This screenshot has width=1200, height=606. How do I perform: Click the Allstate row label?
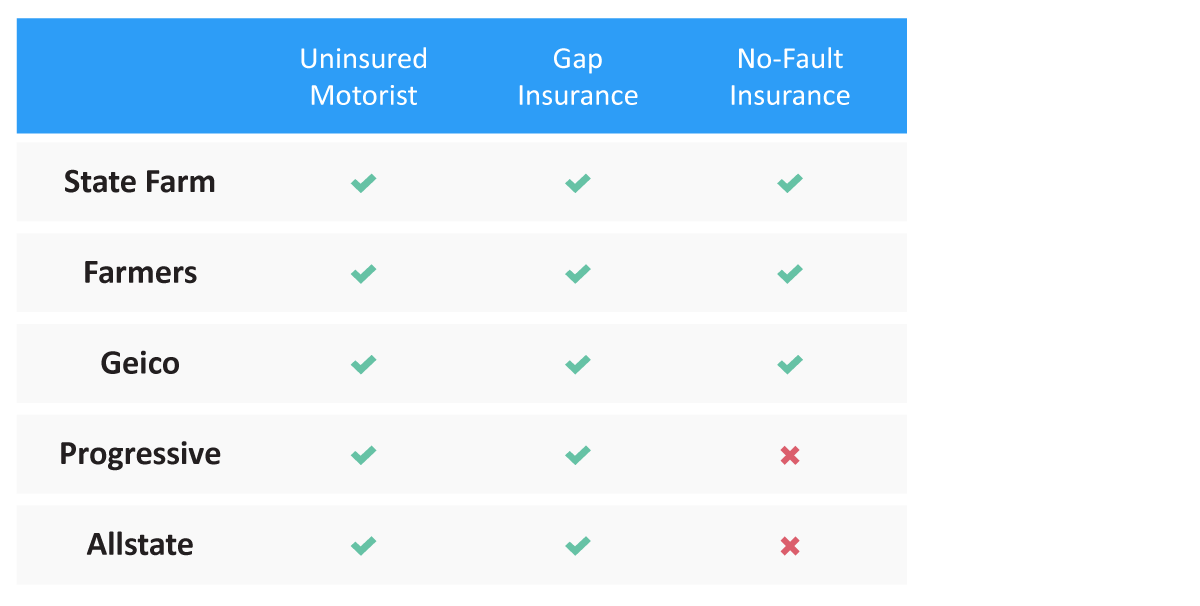(140, 545)
